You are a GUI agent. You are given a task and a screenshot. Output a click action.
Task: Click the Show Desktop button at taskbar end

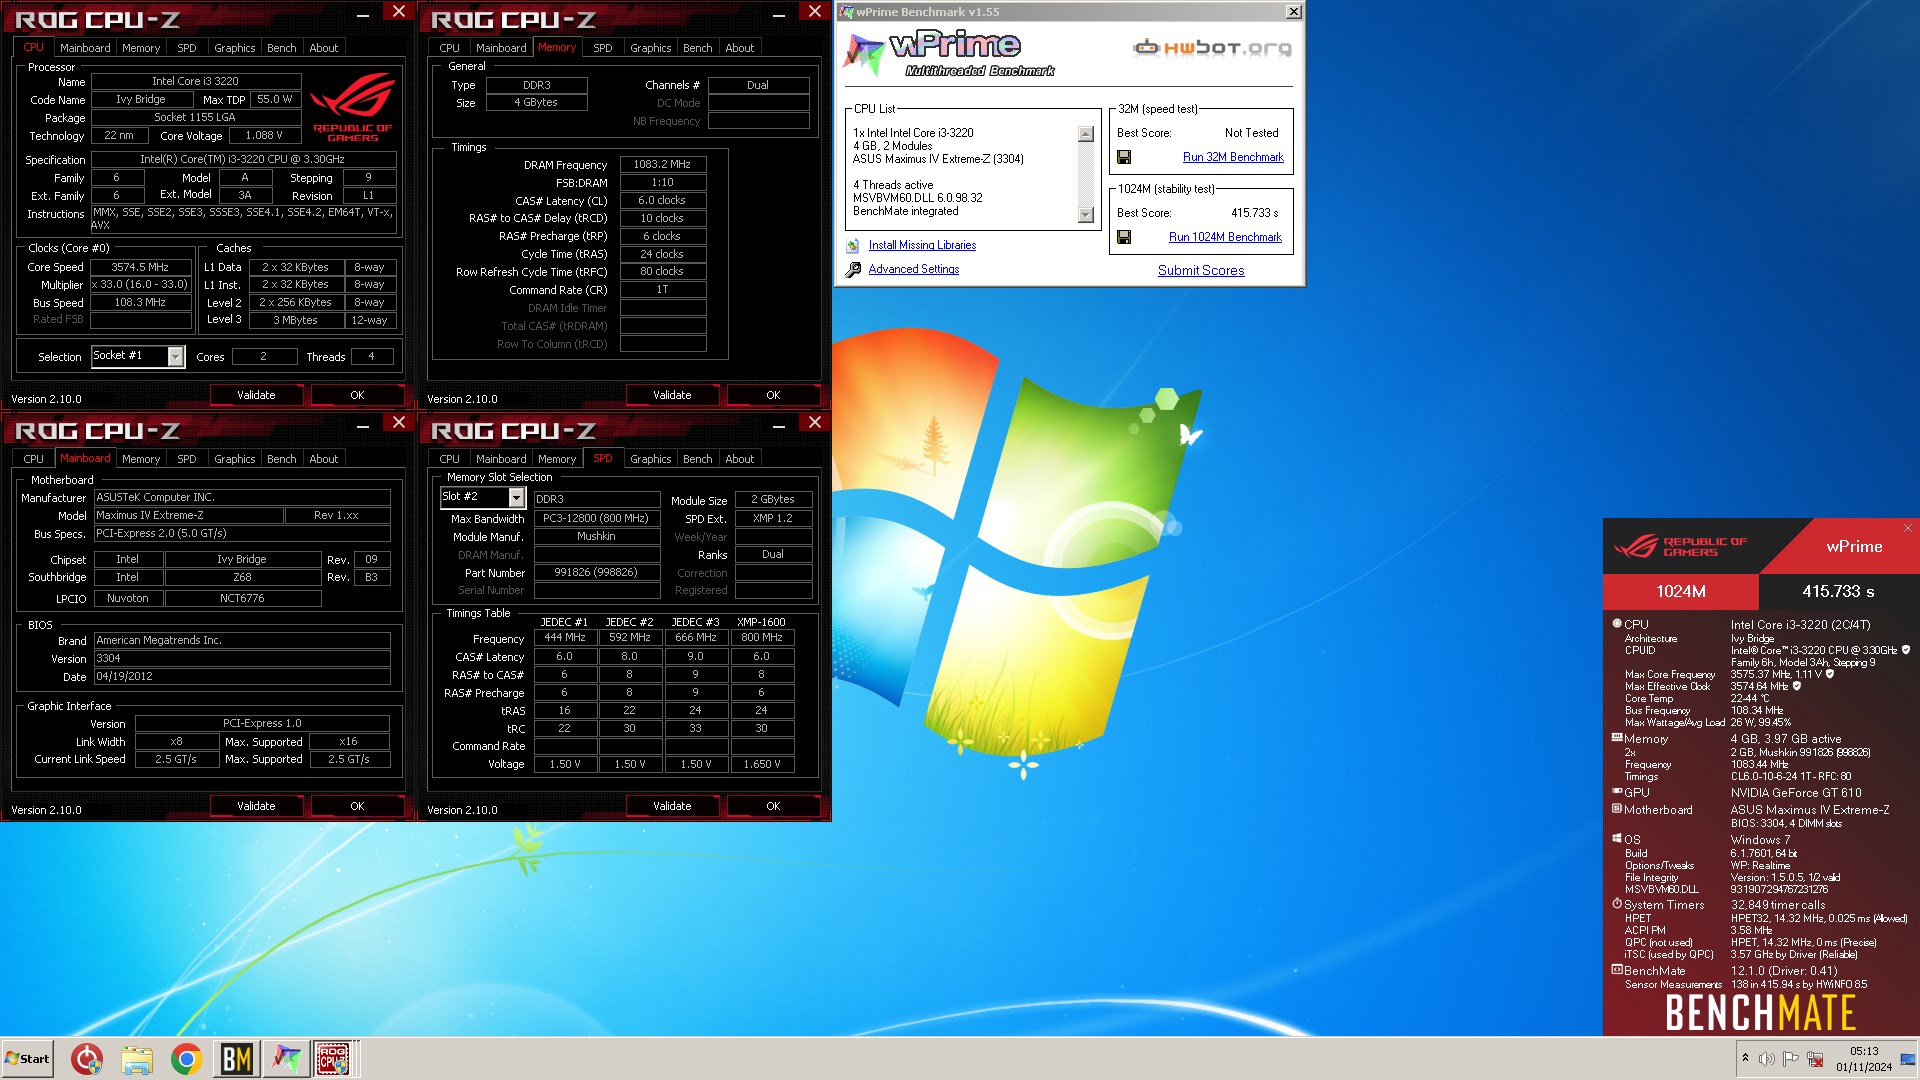tap(1909, 1058)
